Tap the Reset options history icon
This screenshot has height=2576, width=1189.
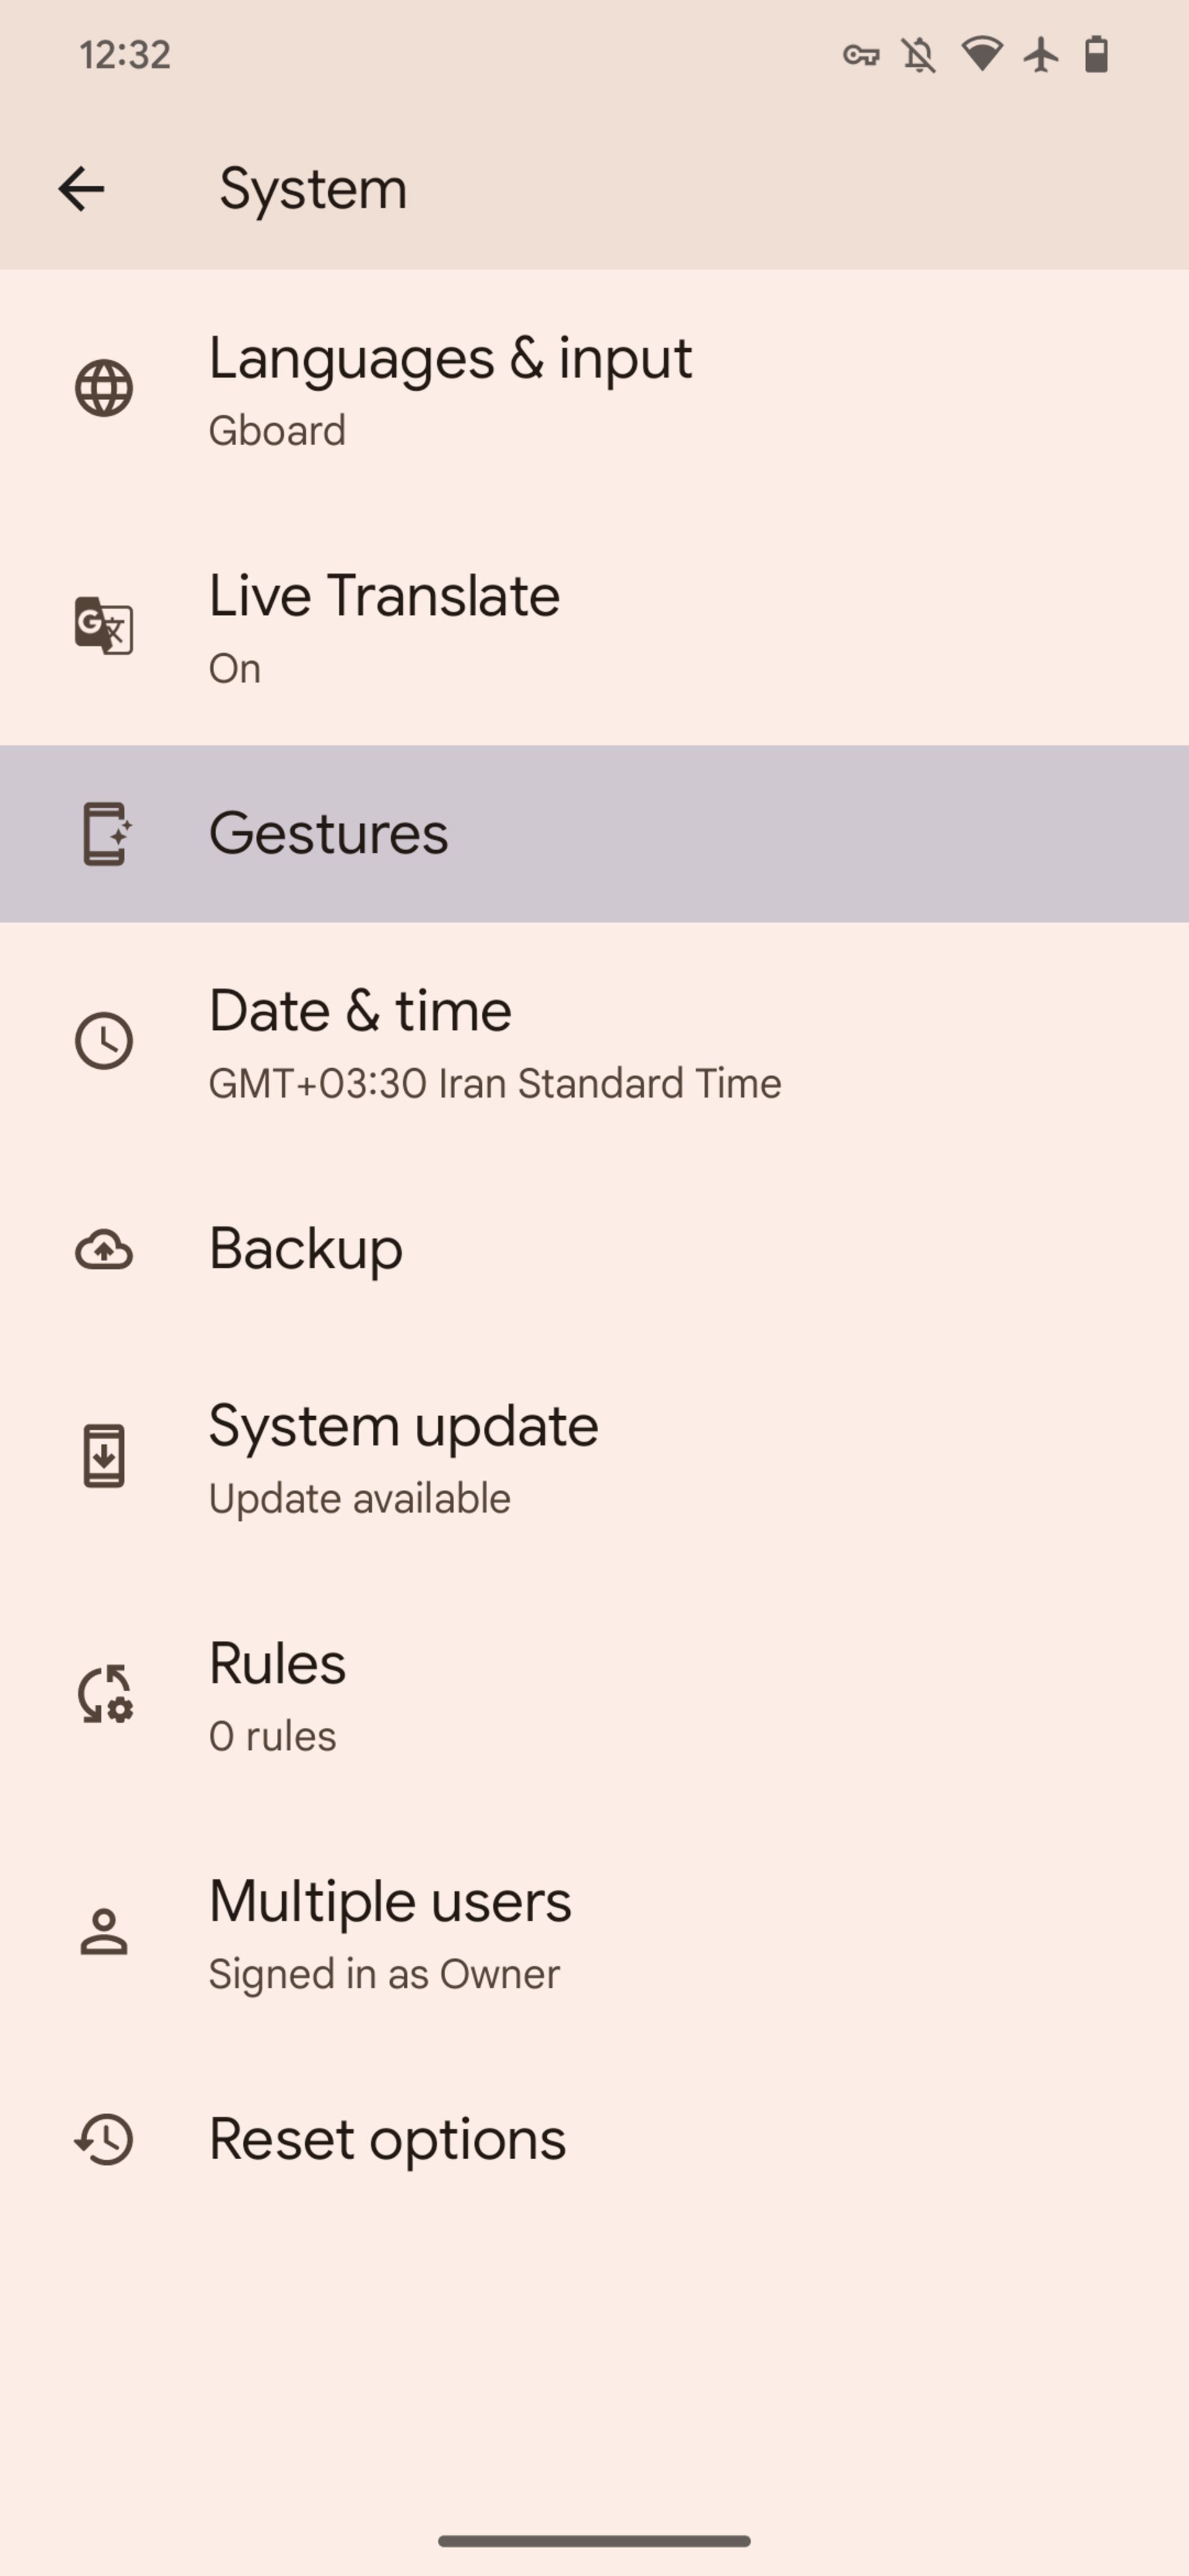coord(104,2139)
